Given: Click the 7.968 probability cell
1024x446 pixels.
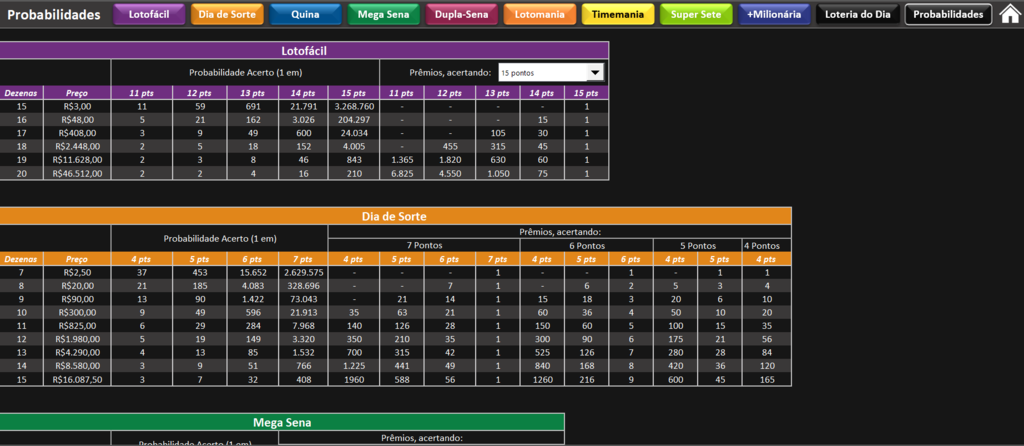Looking at the screenshot, I should tap(304, 325).
